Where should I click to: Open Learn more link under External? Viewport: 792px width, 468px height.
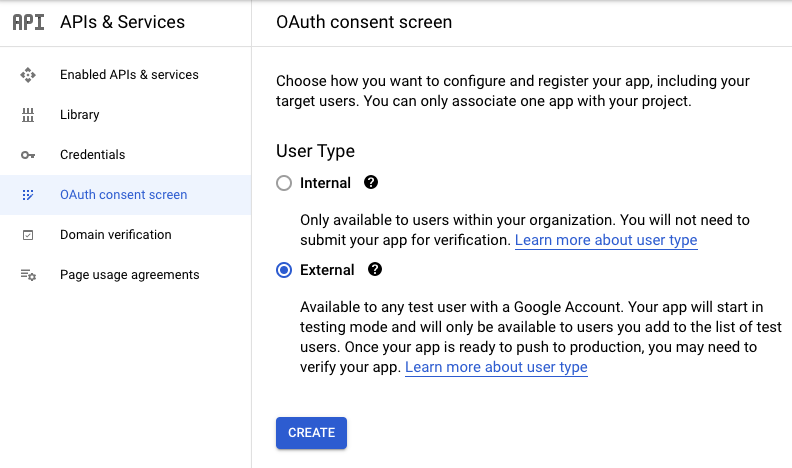pyautogui.click(x=496, y=367)
